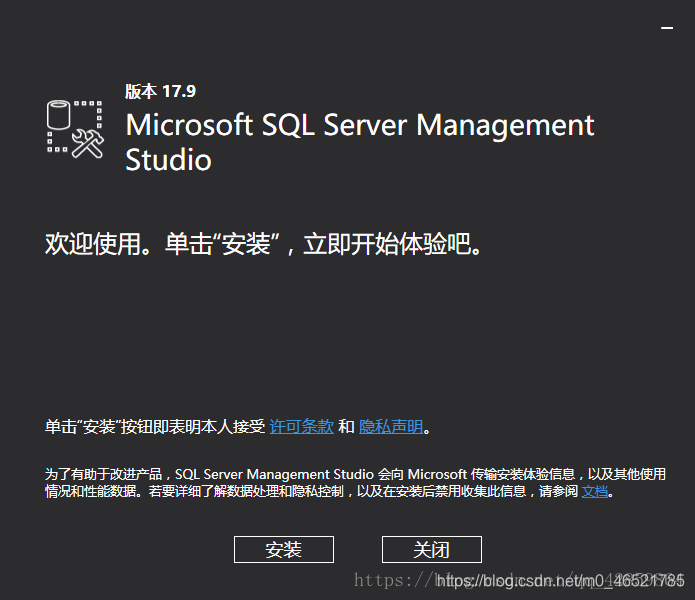Click the Microsoft SQL Server Management Studio title
The image size is (695, 600).
pos(359,142)
